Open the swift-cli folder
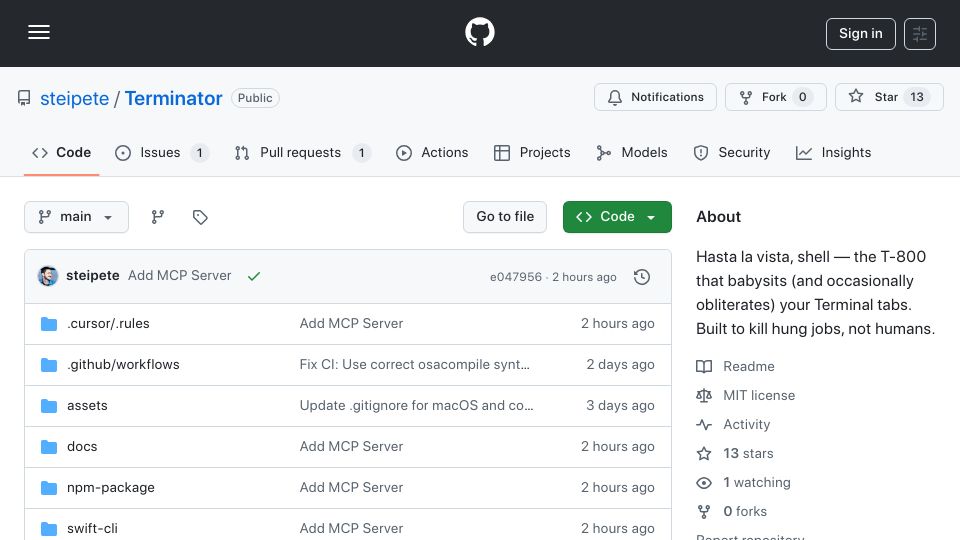The height and width of the screenshot is (540, 960). point(92,528)
